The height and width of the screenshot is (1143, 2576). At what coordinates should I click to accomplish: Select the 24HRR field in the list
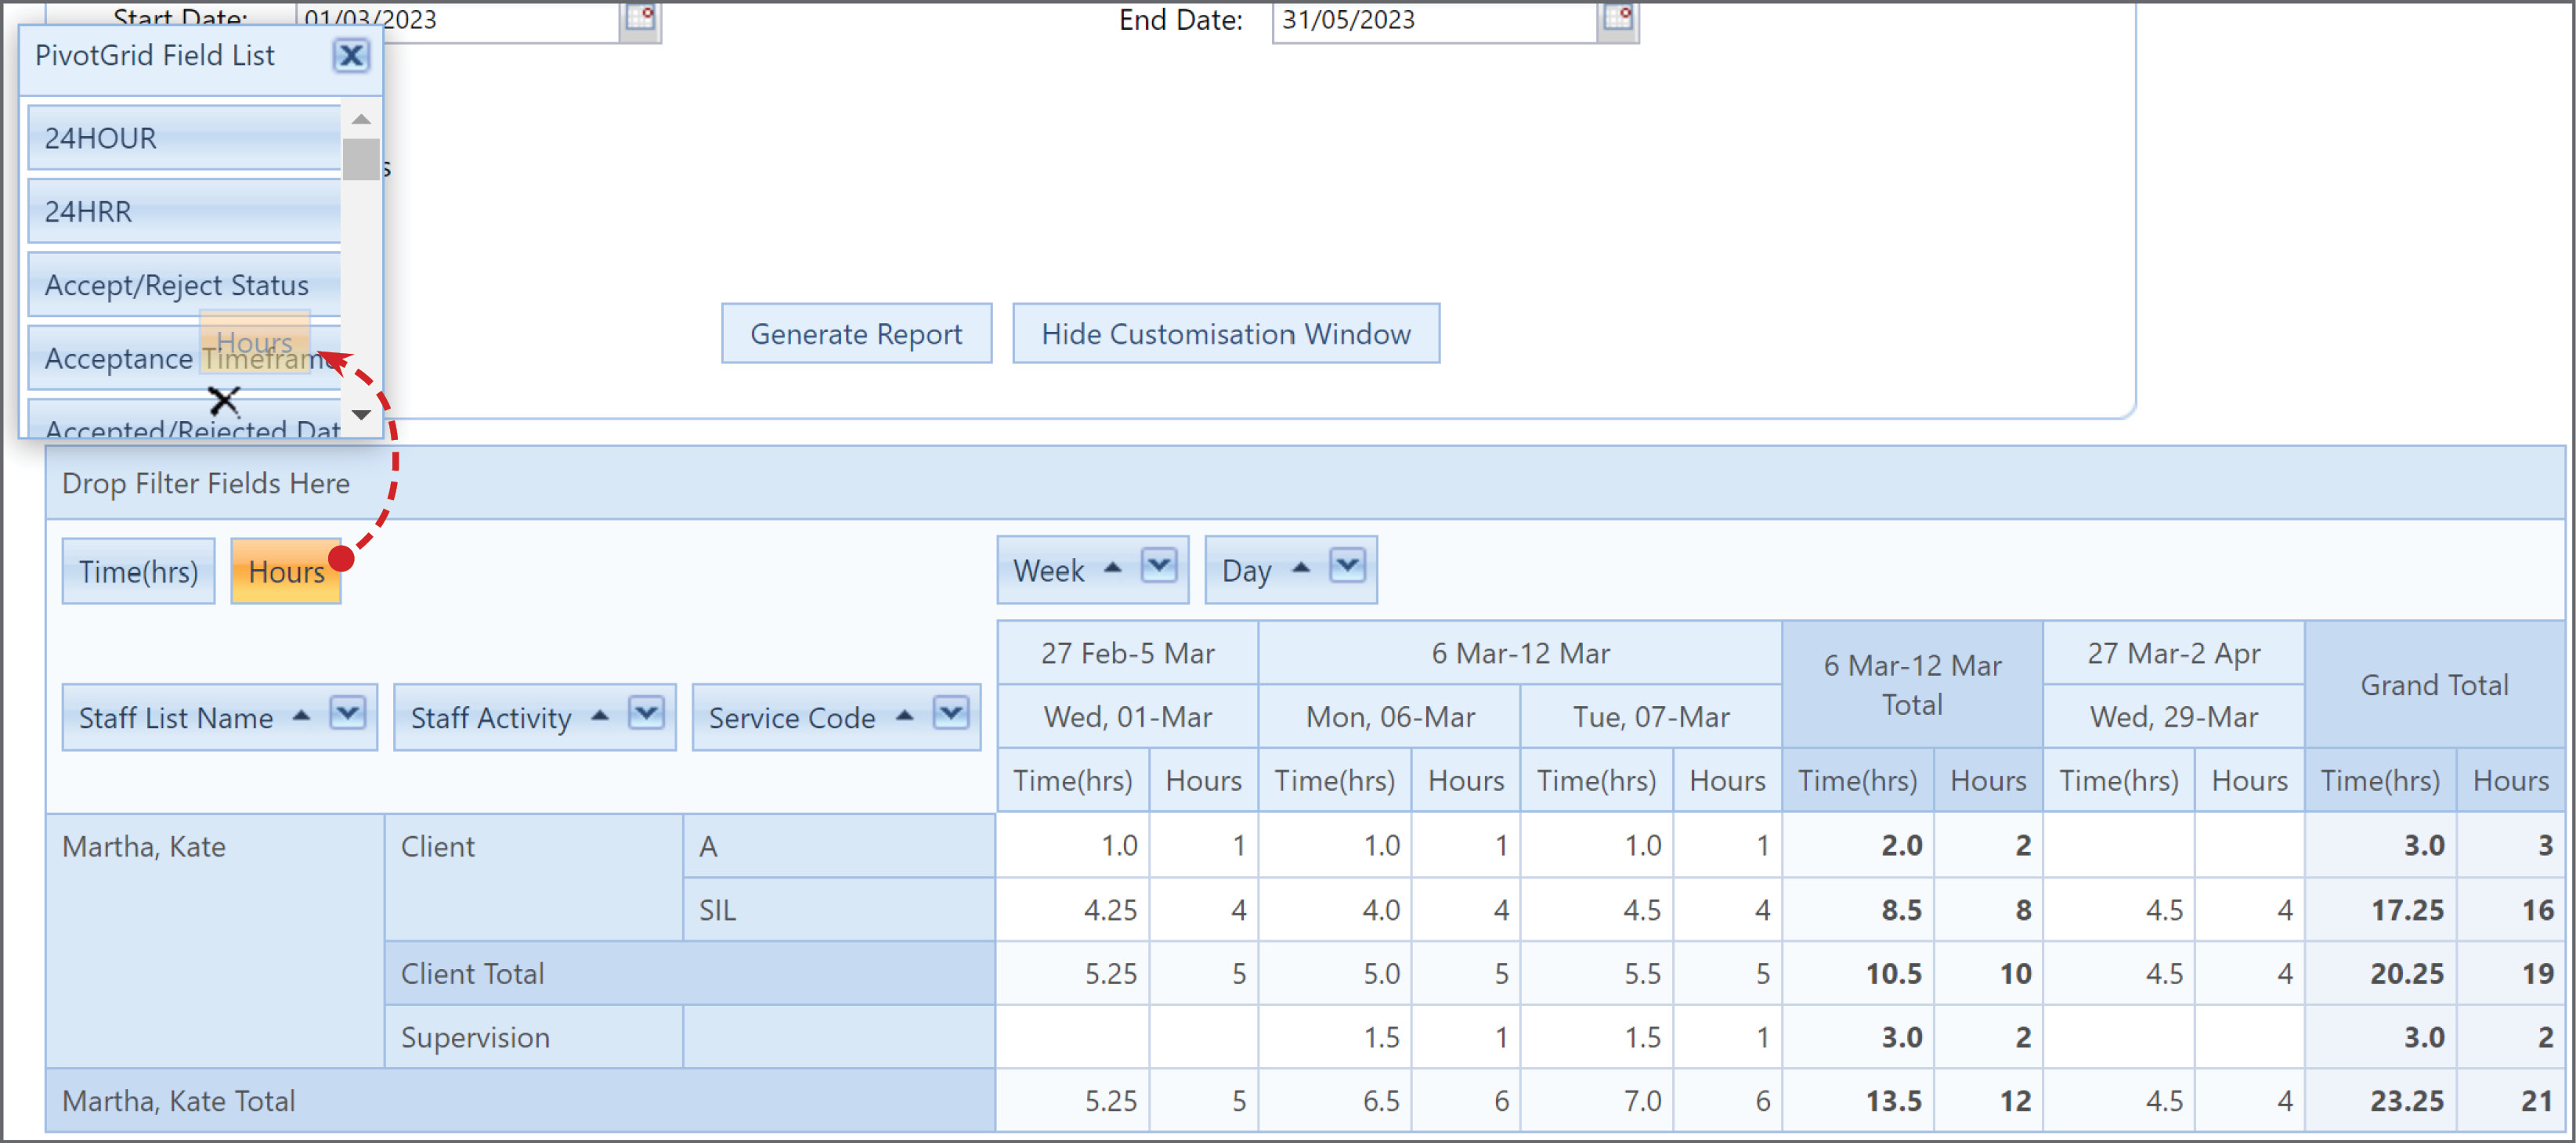(x=184, y=211)
